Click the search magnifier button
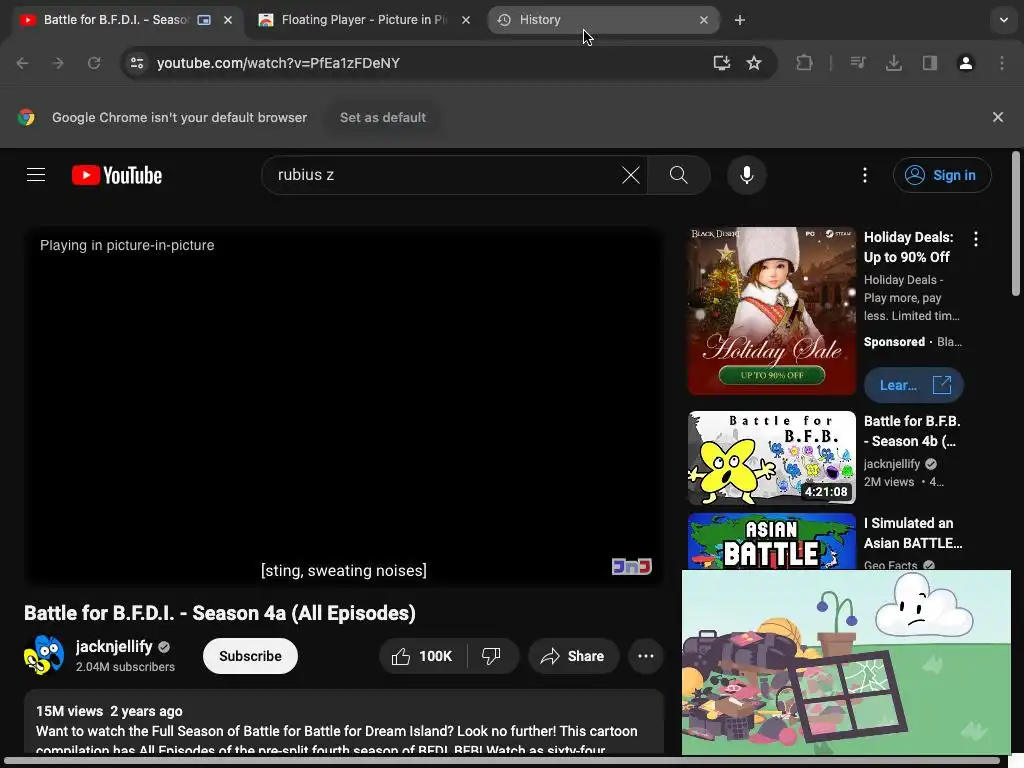 (679, 175)
